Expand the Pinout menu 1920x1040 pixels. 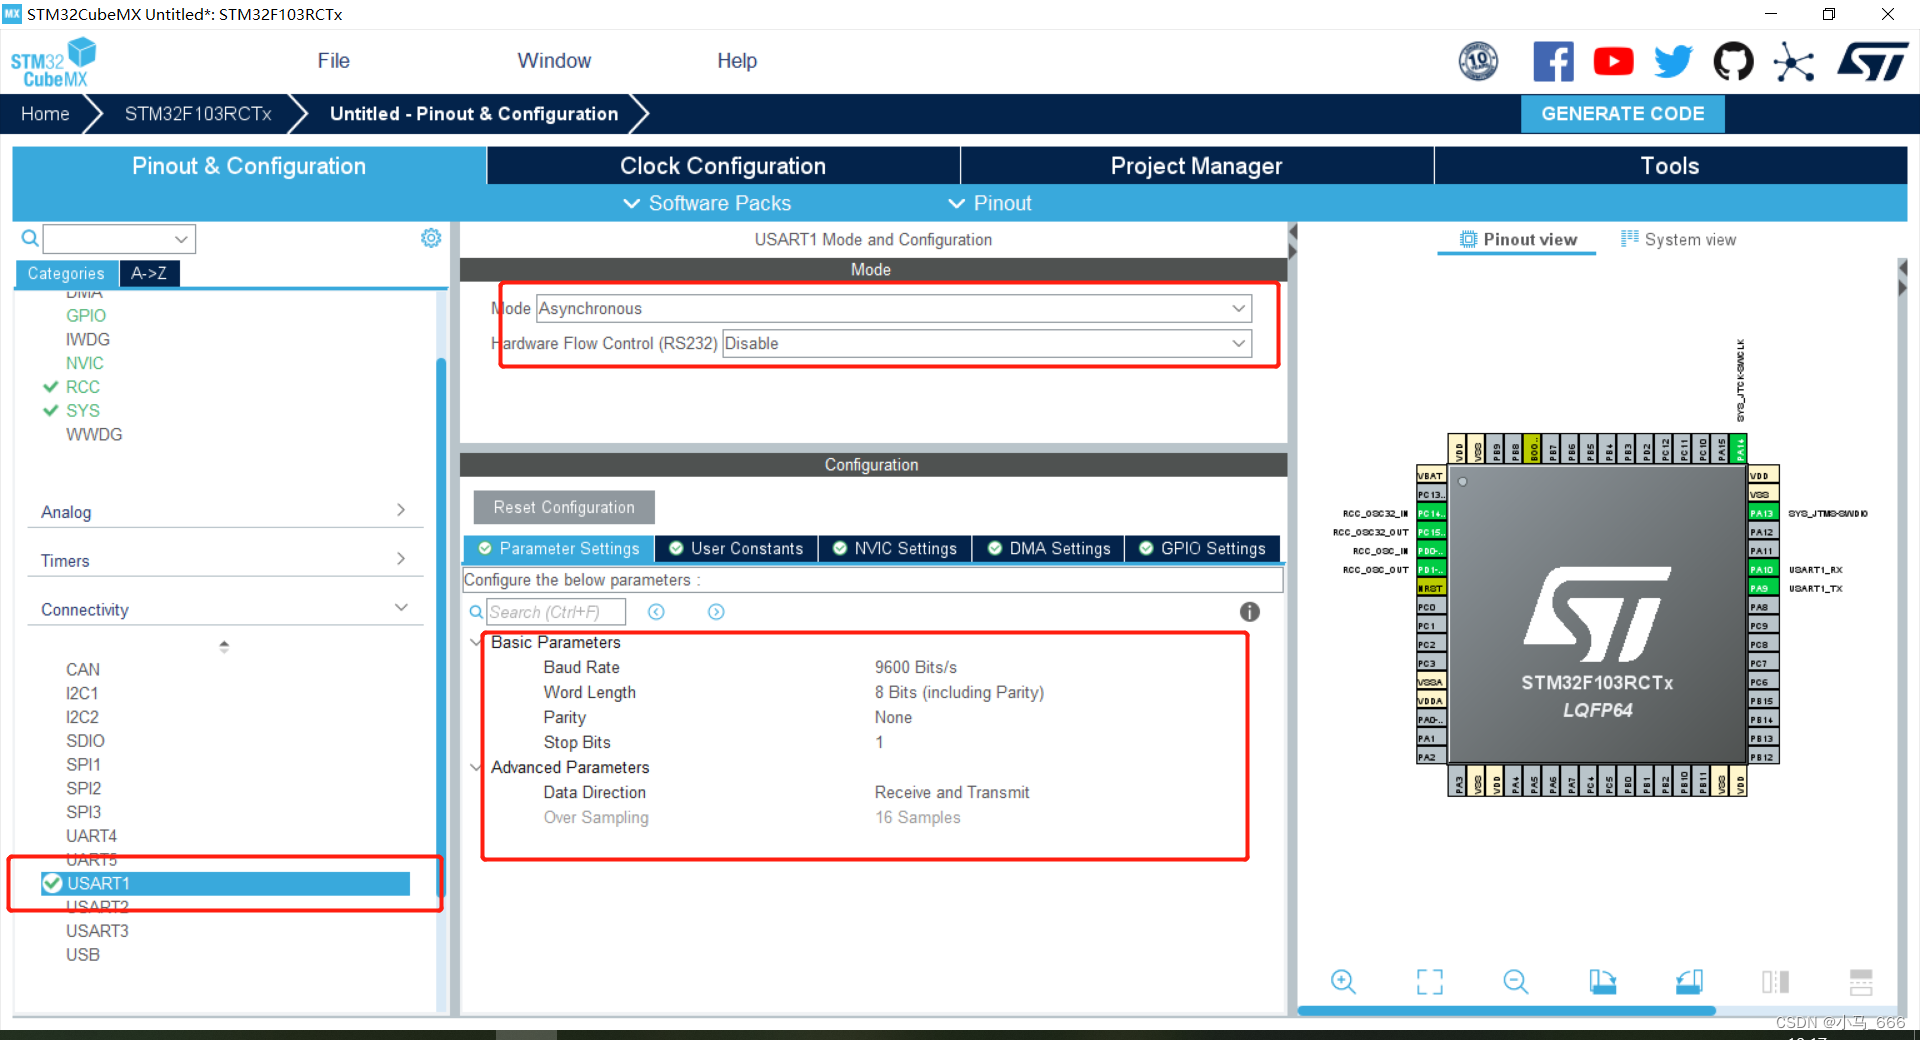989,203
